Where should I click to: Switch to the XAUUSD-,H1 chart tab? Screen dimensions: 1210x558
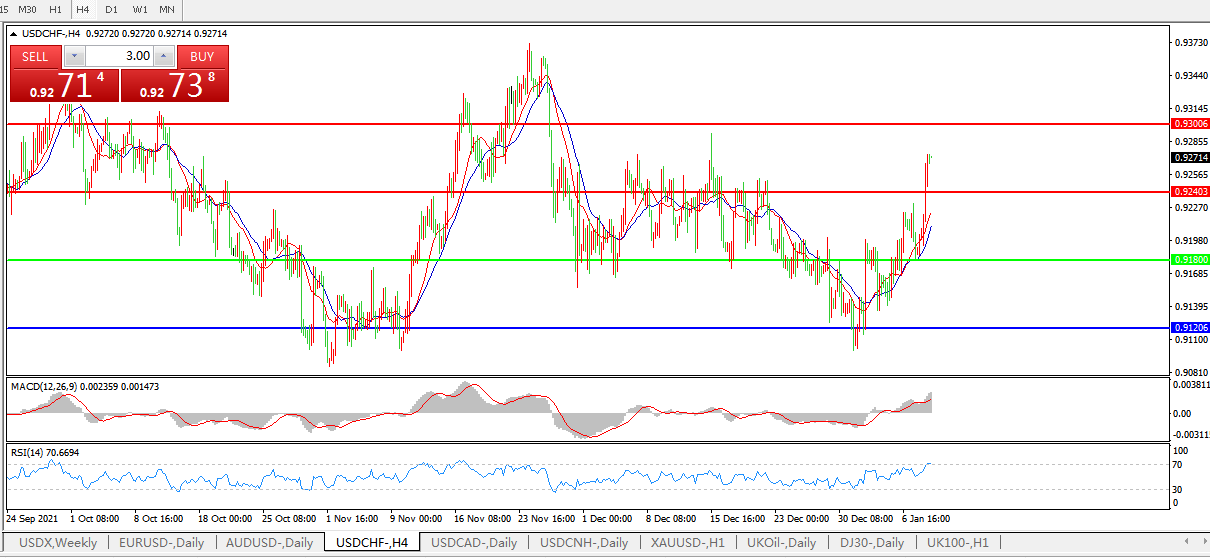click(687, 543)
